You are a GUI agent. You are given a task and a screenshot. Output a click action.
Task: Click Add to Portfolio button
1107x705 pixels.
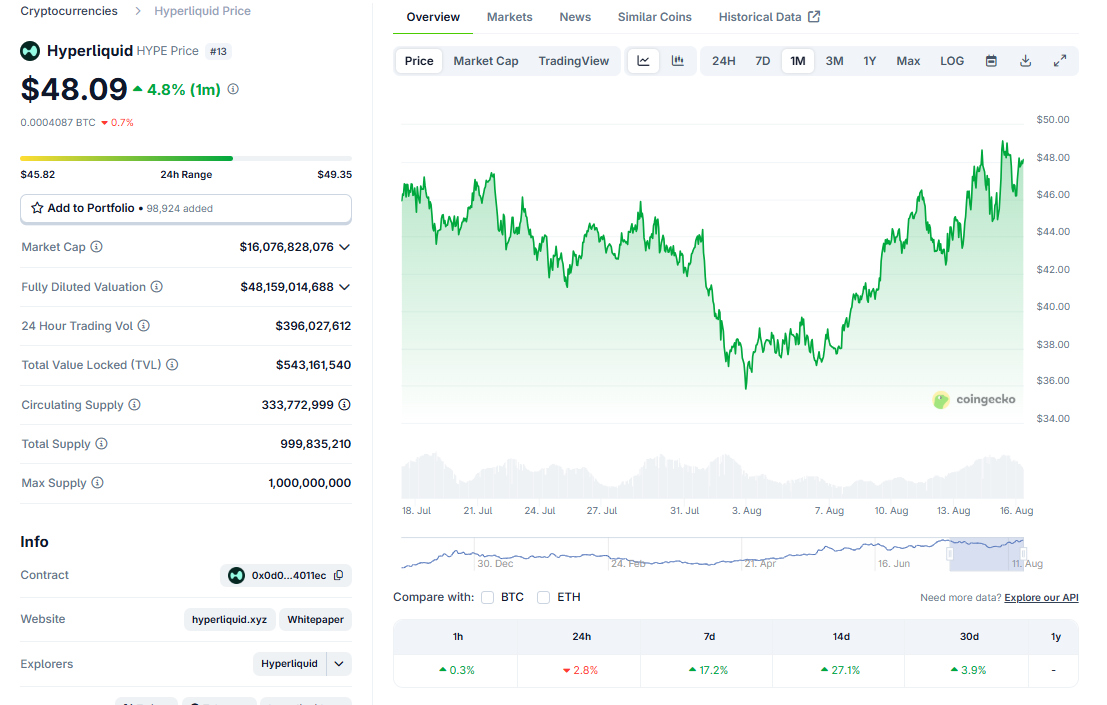[x=186, y=208]
